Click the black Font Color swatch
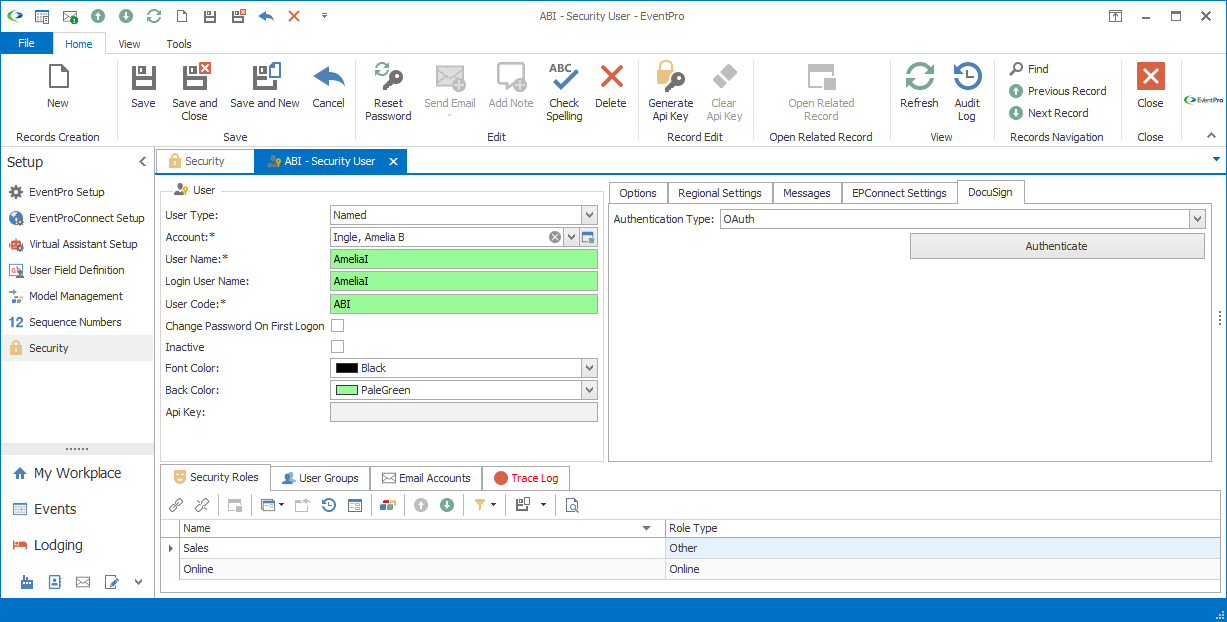The height and width of the screenshot is (622, 1227). [x=347, y=368]
